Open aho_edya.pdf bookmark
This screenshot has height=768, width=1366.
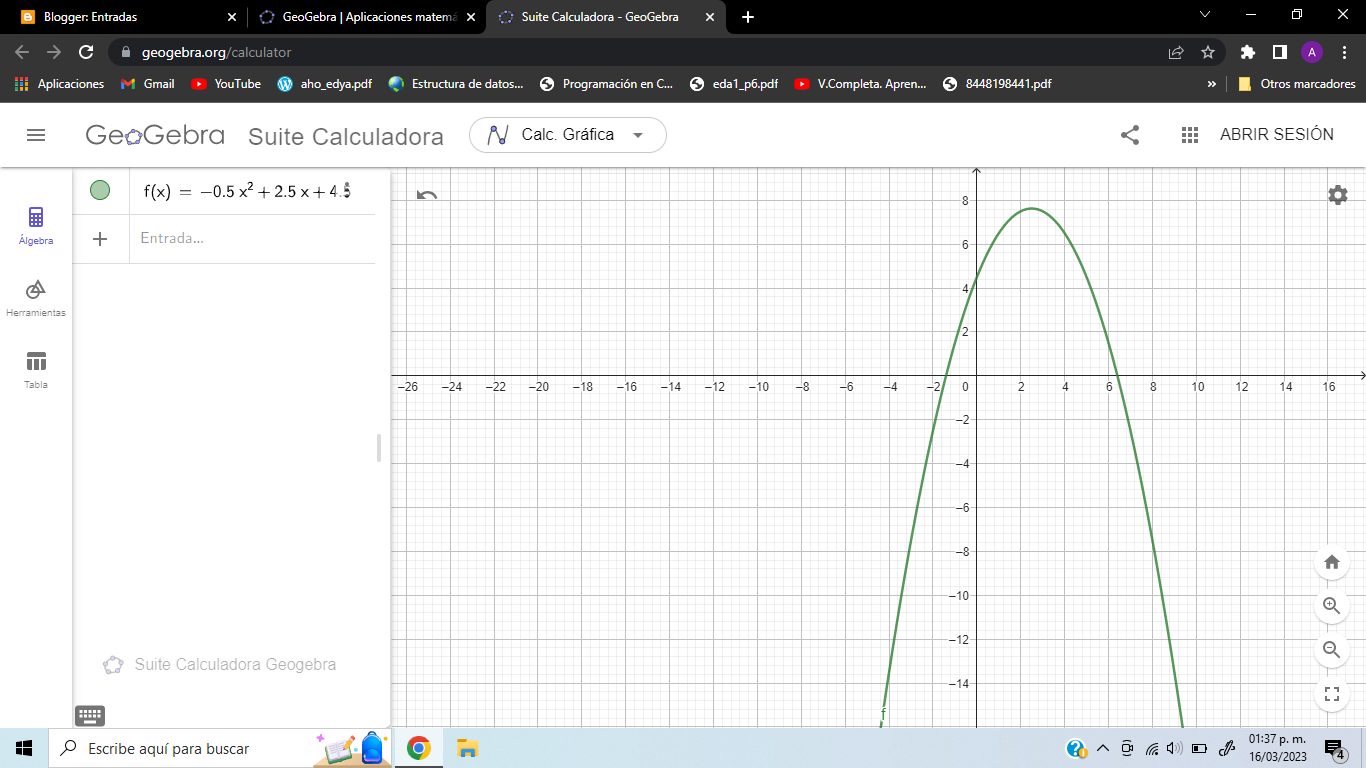(x=324, y=84)
